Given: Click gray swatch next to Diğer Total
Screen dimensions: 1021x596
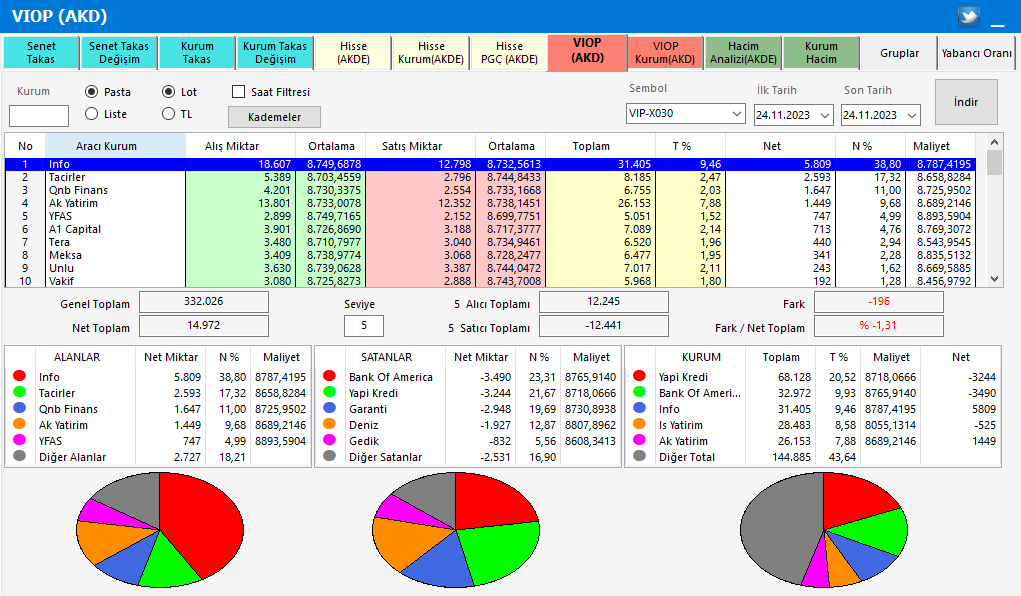Looking at the screenshot, I should pos(639,455).
